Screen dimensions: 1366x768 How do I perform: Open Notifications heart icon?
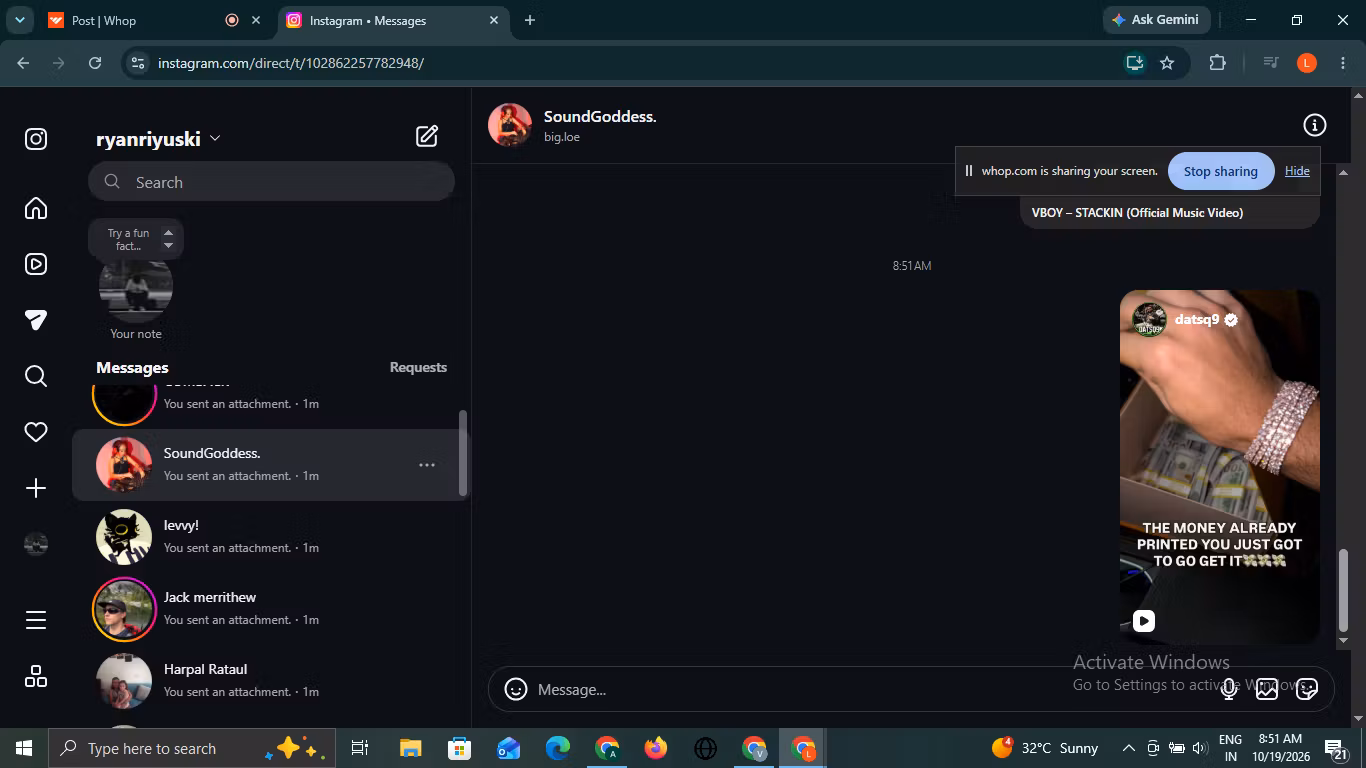[36, 432]
